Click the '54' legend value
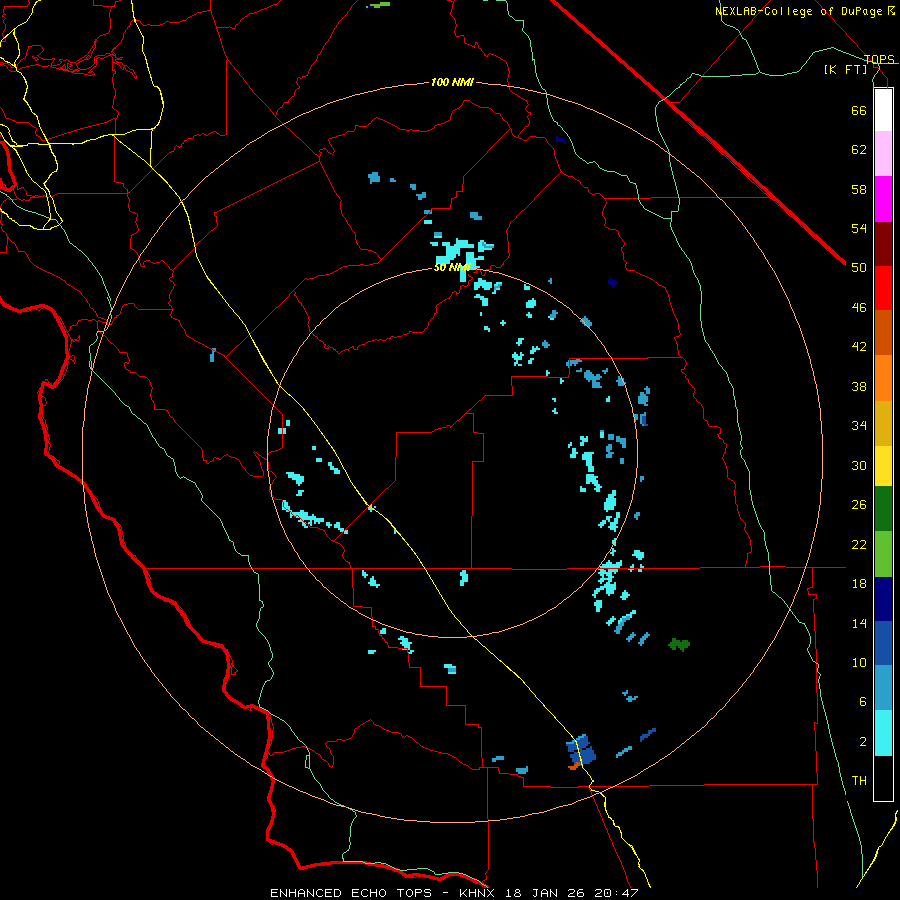The image size is (900, 900). (x=859, y=228)
